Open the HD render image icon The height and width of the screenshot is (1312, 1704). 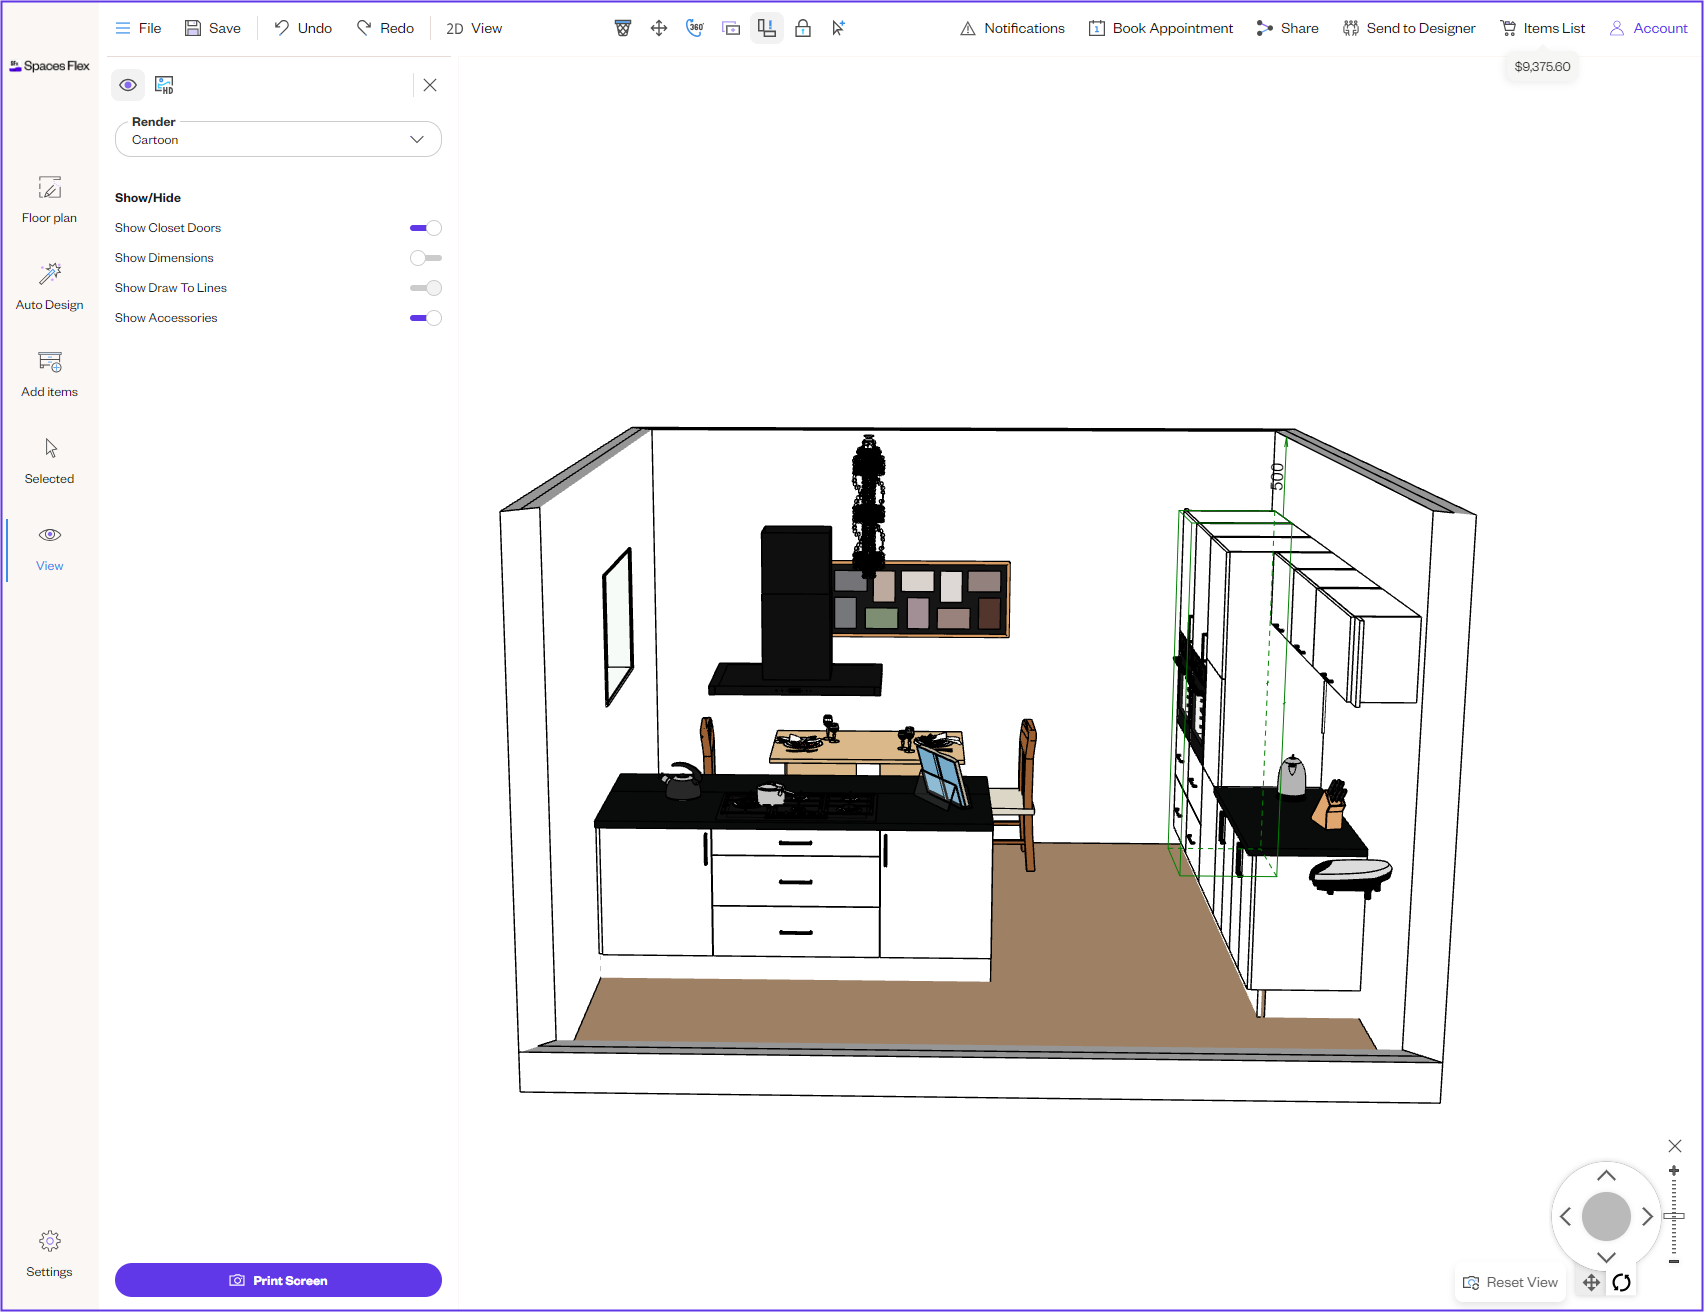[x=164, y=85]
